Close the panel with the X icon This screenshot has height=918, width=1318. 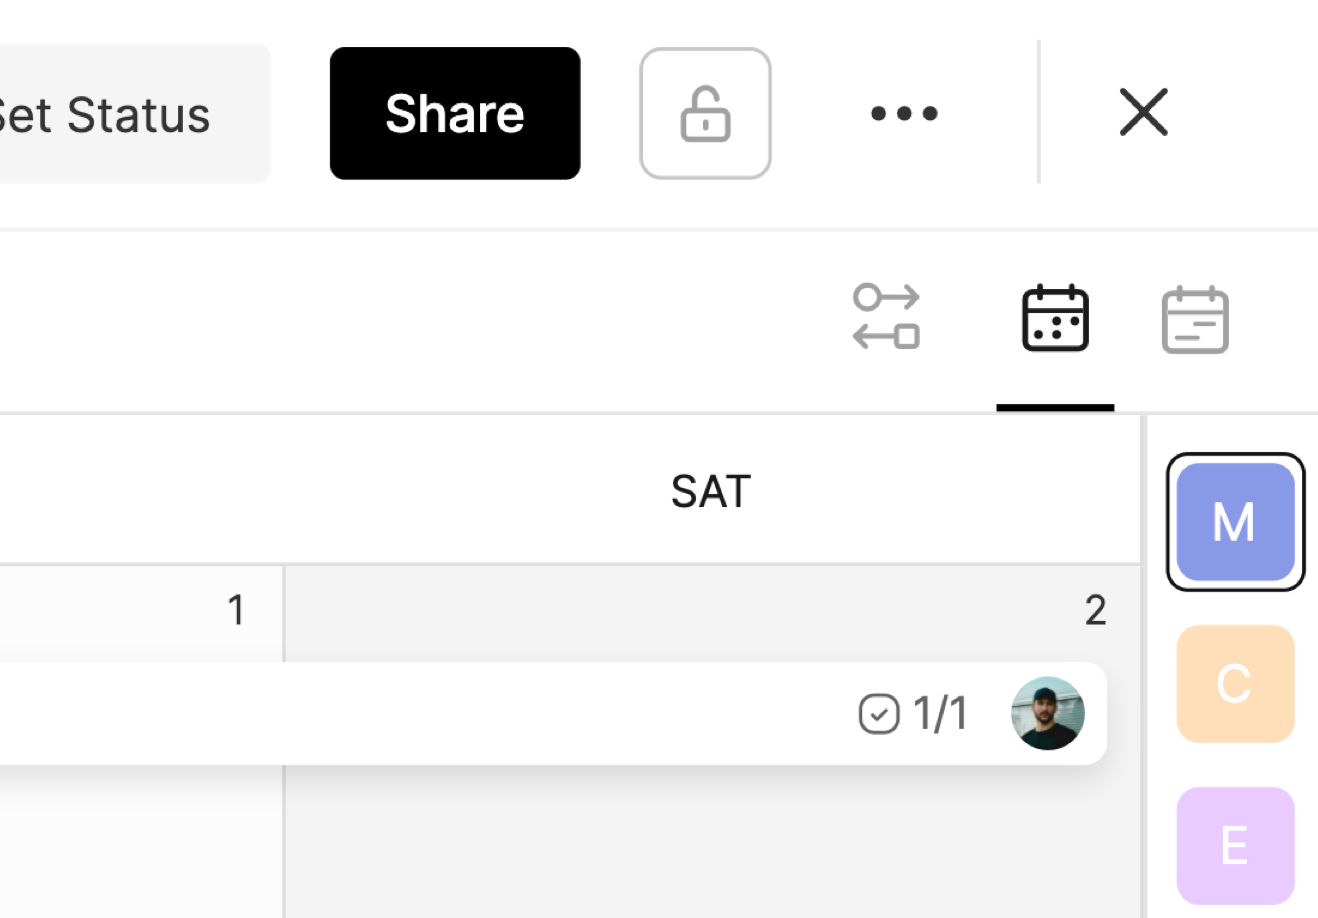[x=1143, y=112]
